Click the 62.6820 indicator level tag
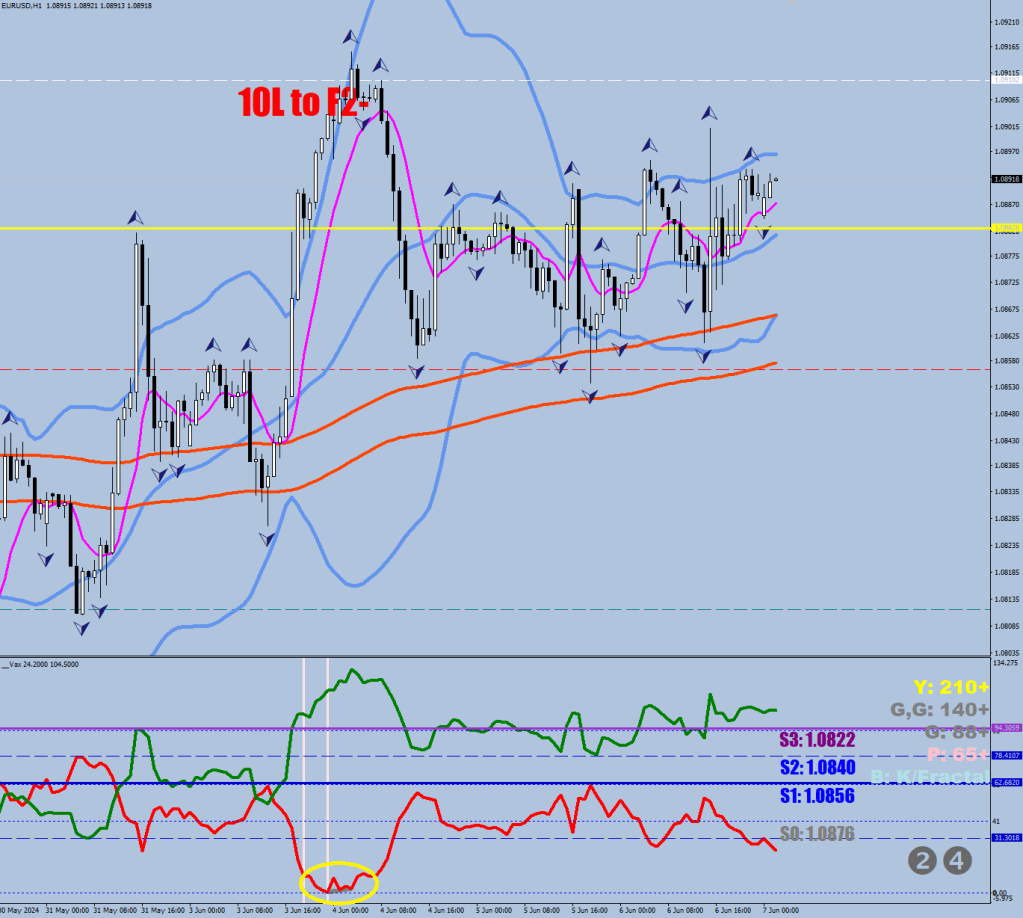The height and width of the screenshot is (918, 1023). click(x=1005, y=783)
